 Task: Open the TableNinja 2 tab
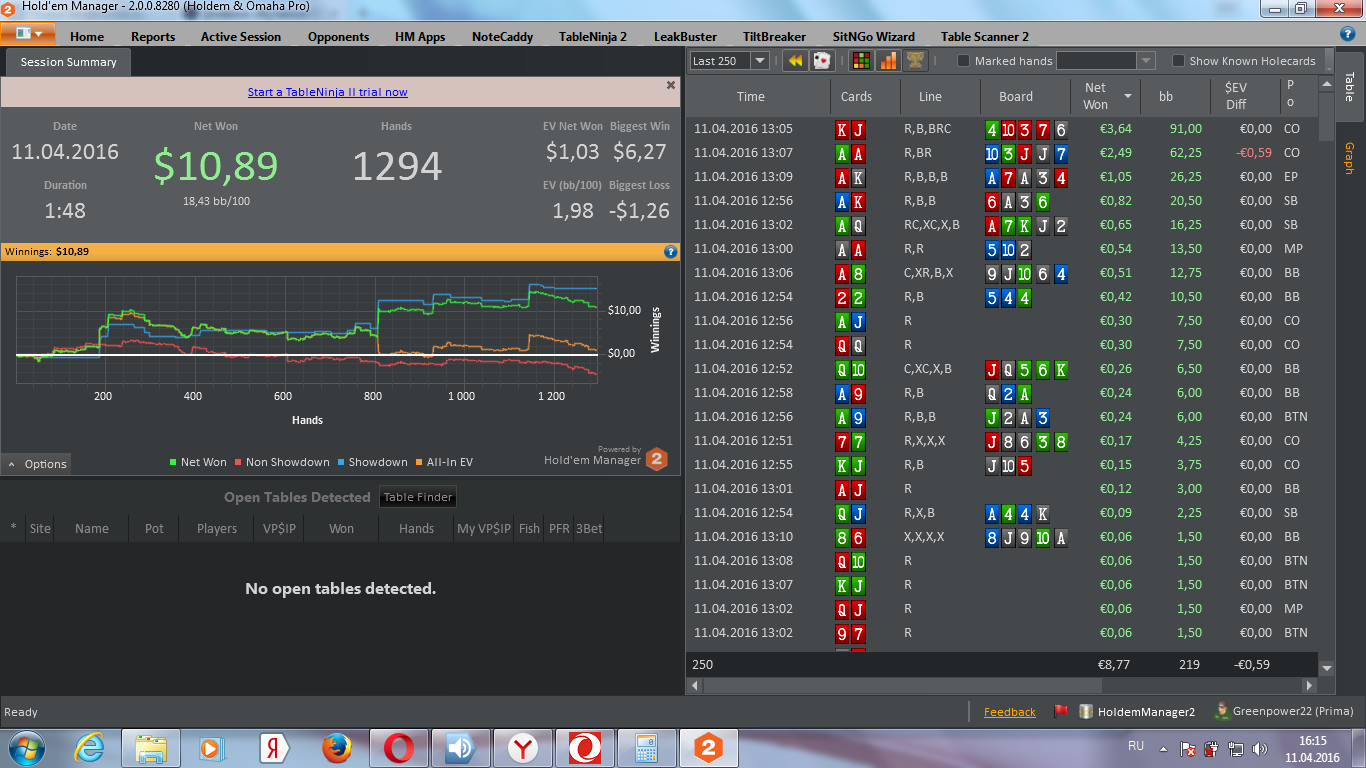pos(593,37)
